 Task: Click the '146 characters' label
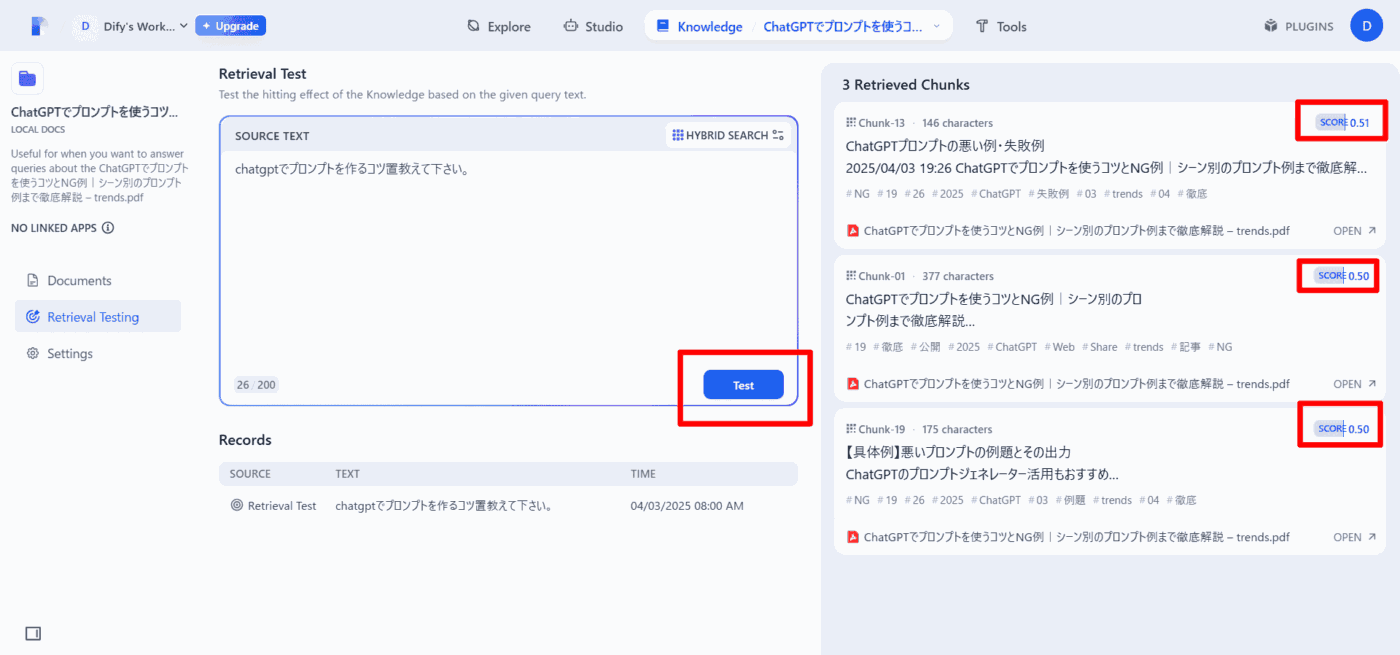[x=957, y=123]
